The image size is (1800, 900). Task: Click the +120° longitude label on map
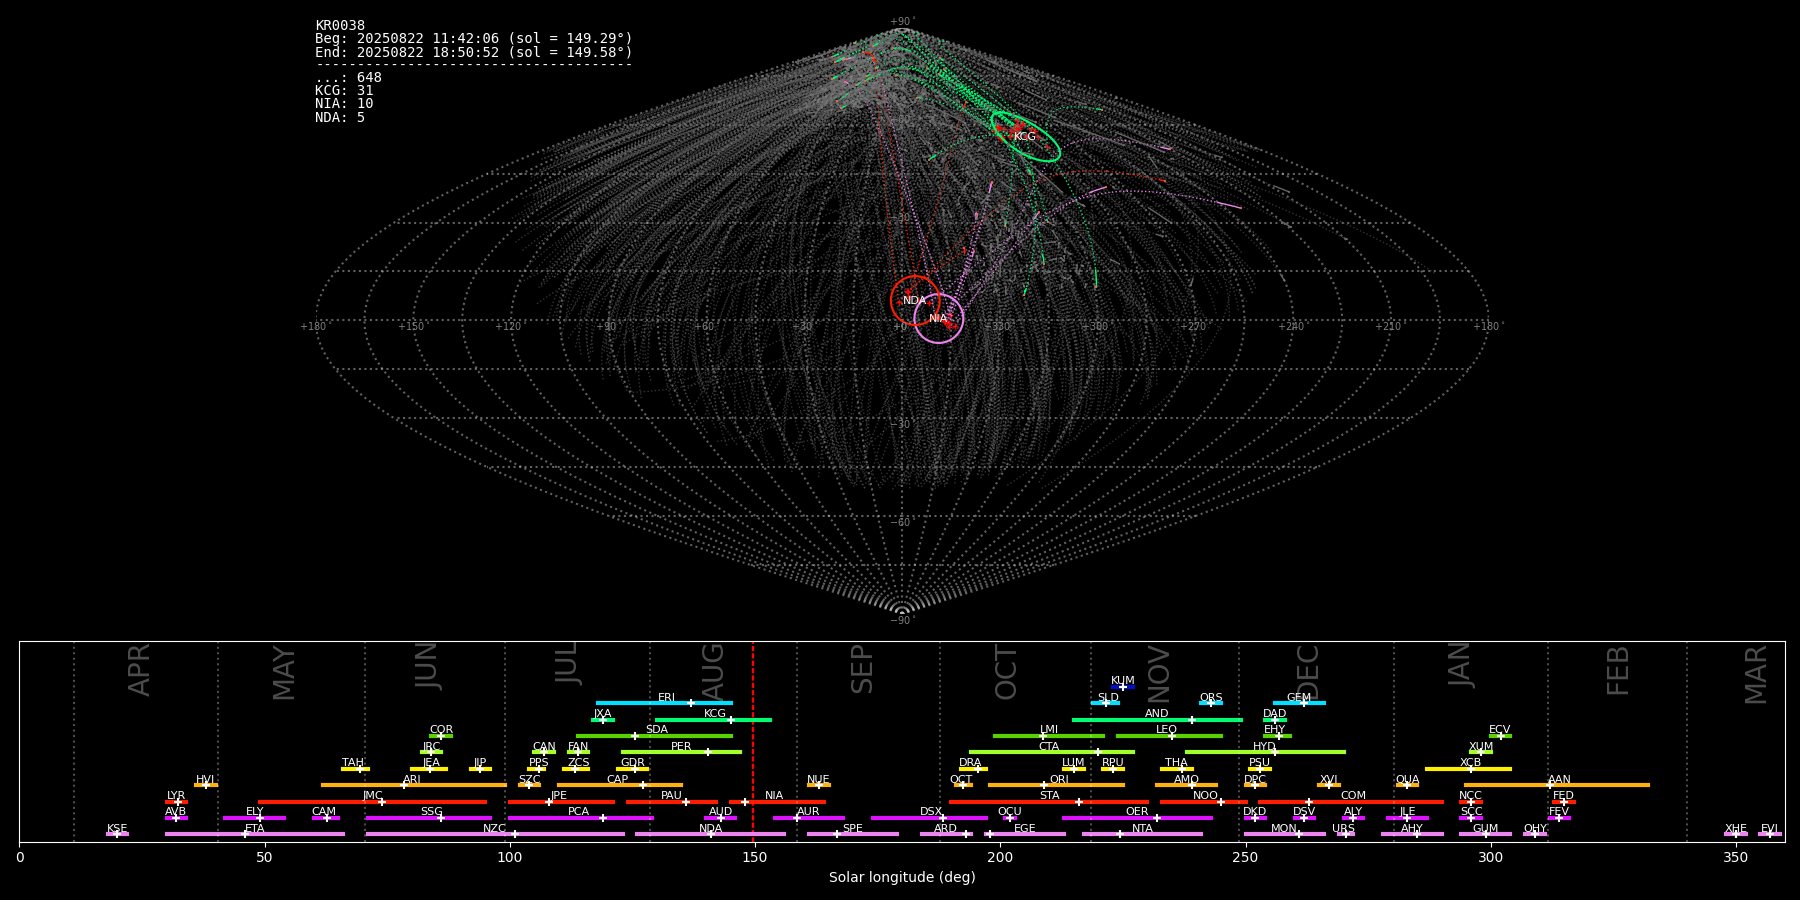[x=509, y=327]
